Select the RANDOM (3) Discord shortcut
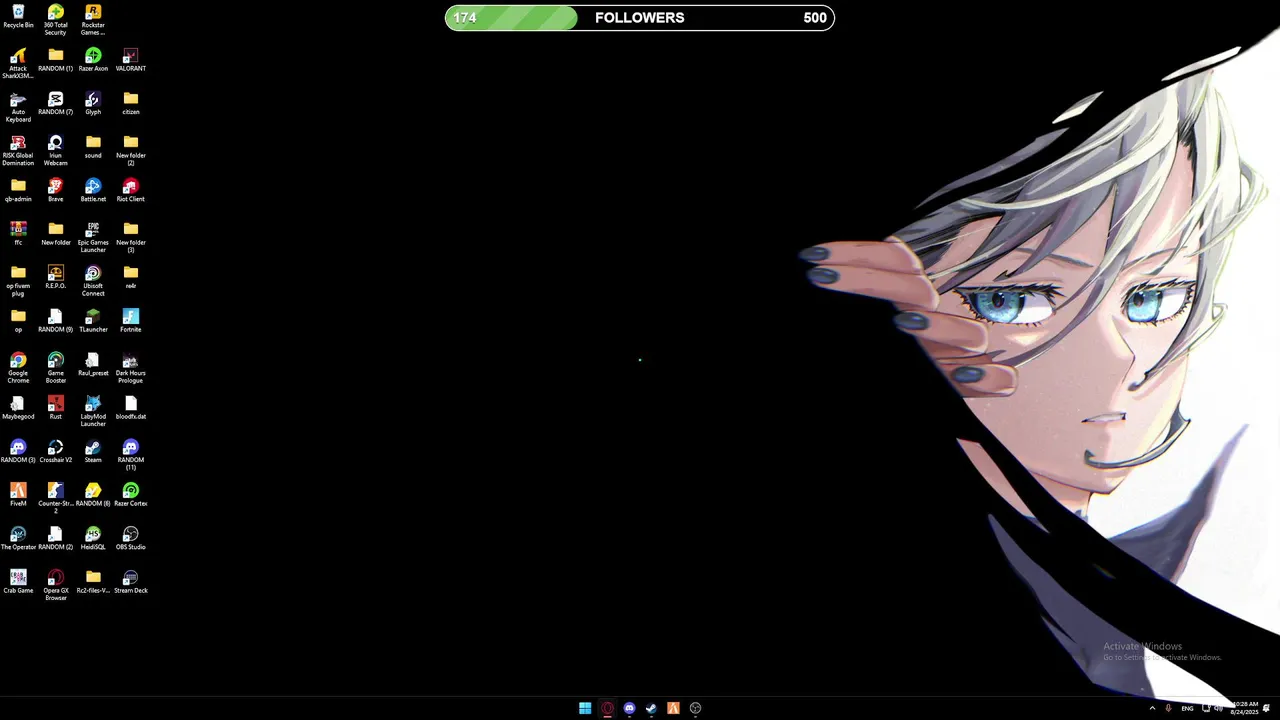Screen dimensions: 1280x720 [x=18, y=451]
